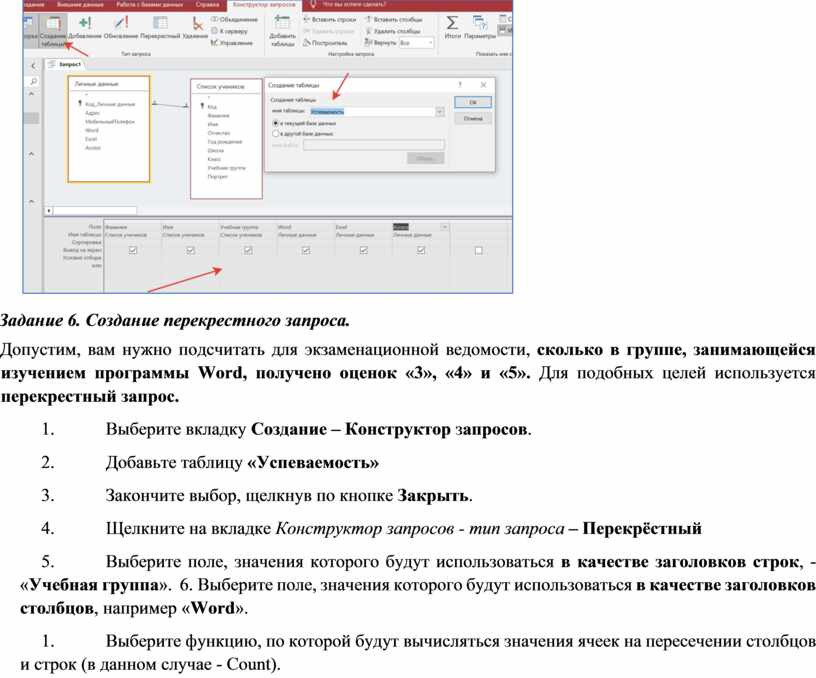The image size is (816, 678).
Task: Click OK in the Создание таблицы dialog
Action: coord(473,103)
